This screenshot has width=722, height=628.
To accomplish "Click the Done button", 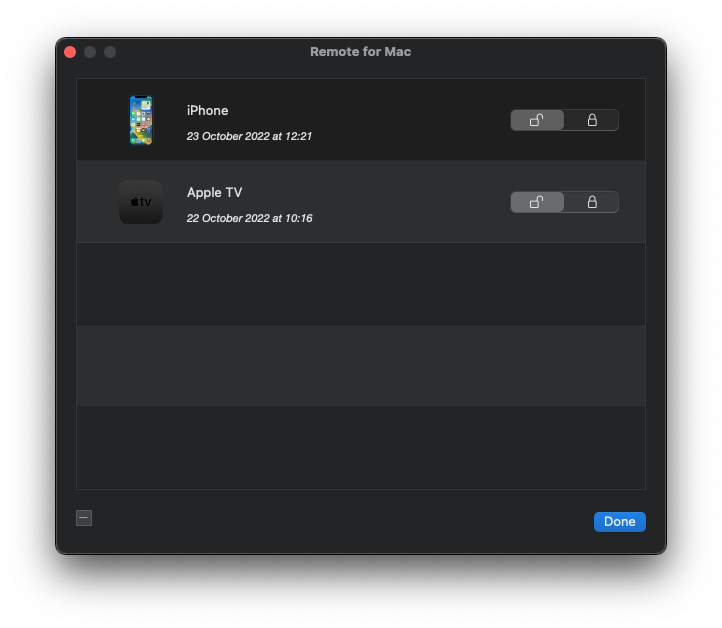I will (619, 522).
